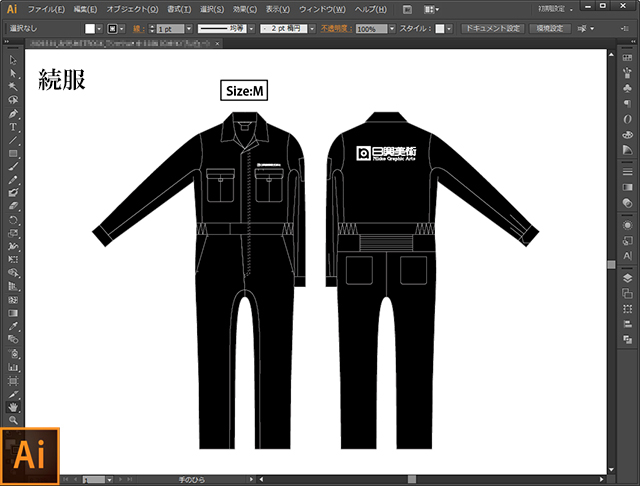Viewport: 640px width, 486px height.
Task: Open the オブジェクト(O) menu
Action: (x=132, y=9)
